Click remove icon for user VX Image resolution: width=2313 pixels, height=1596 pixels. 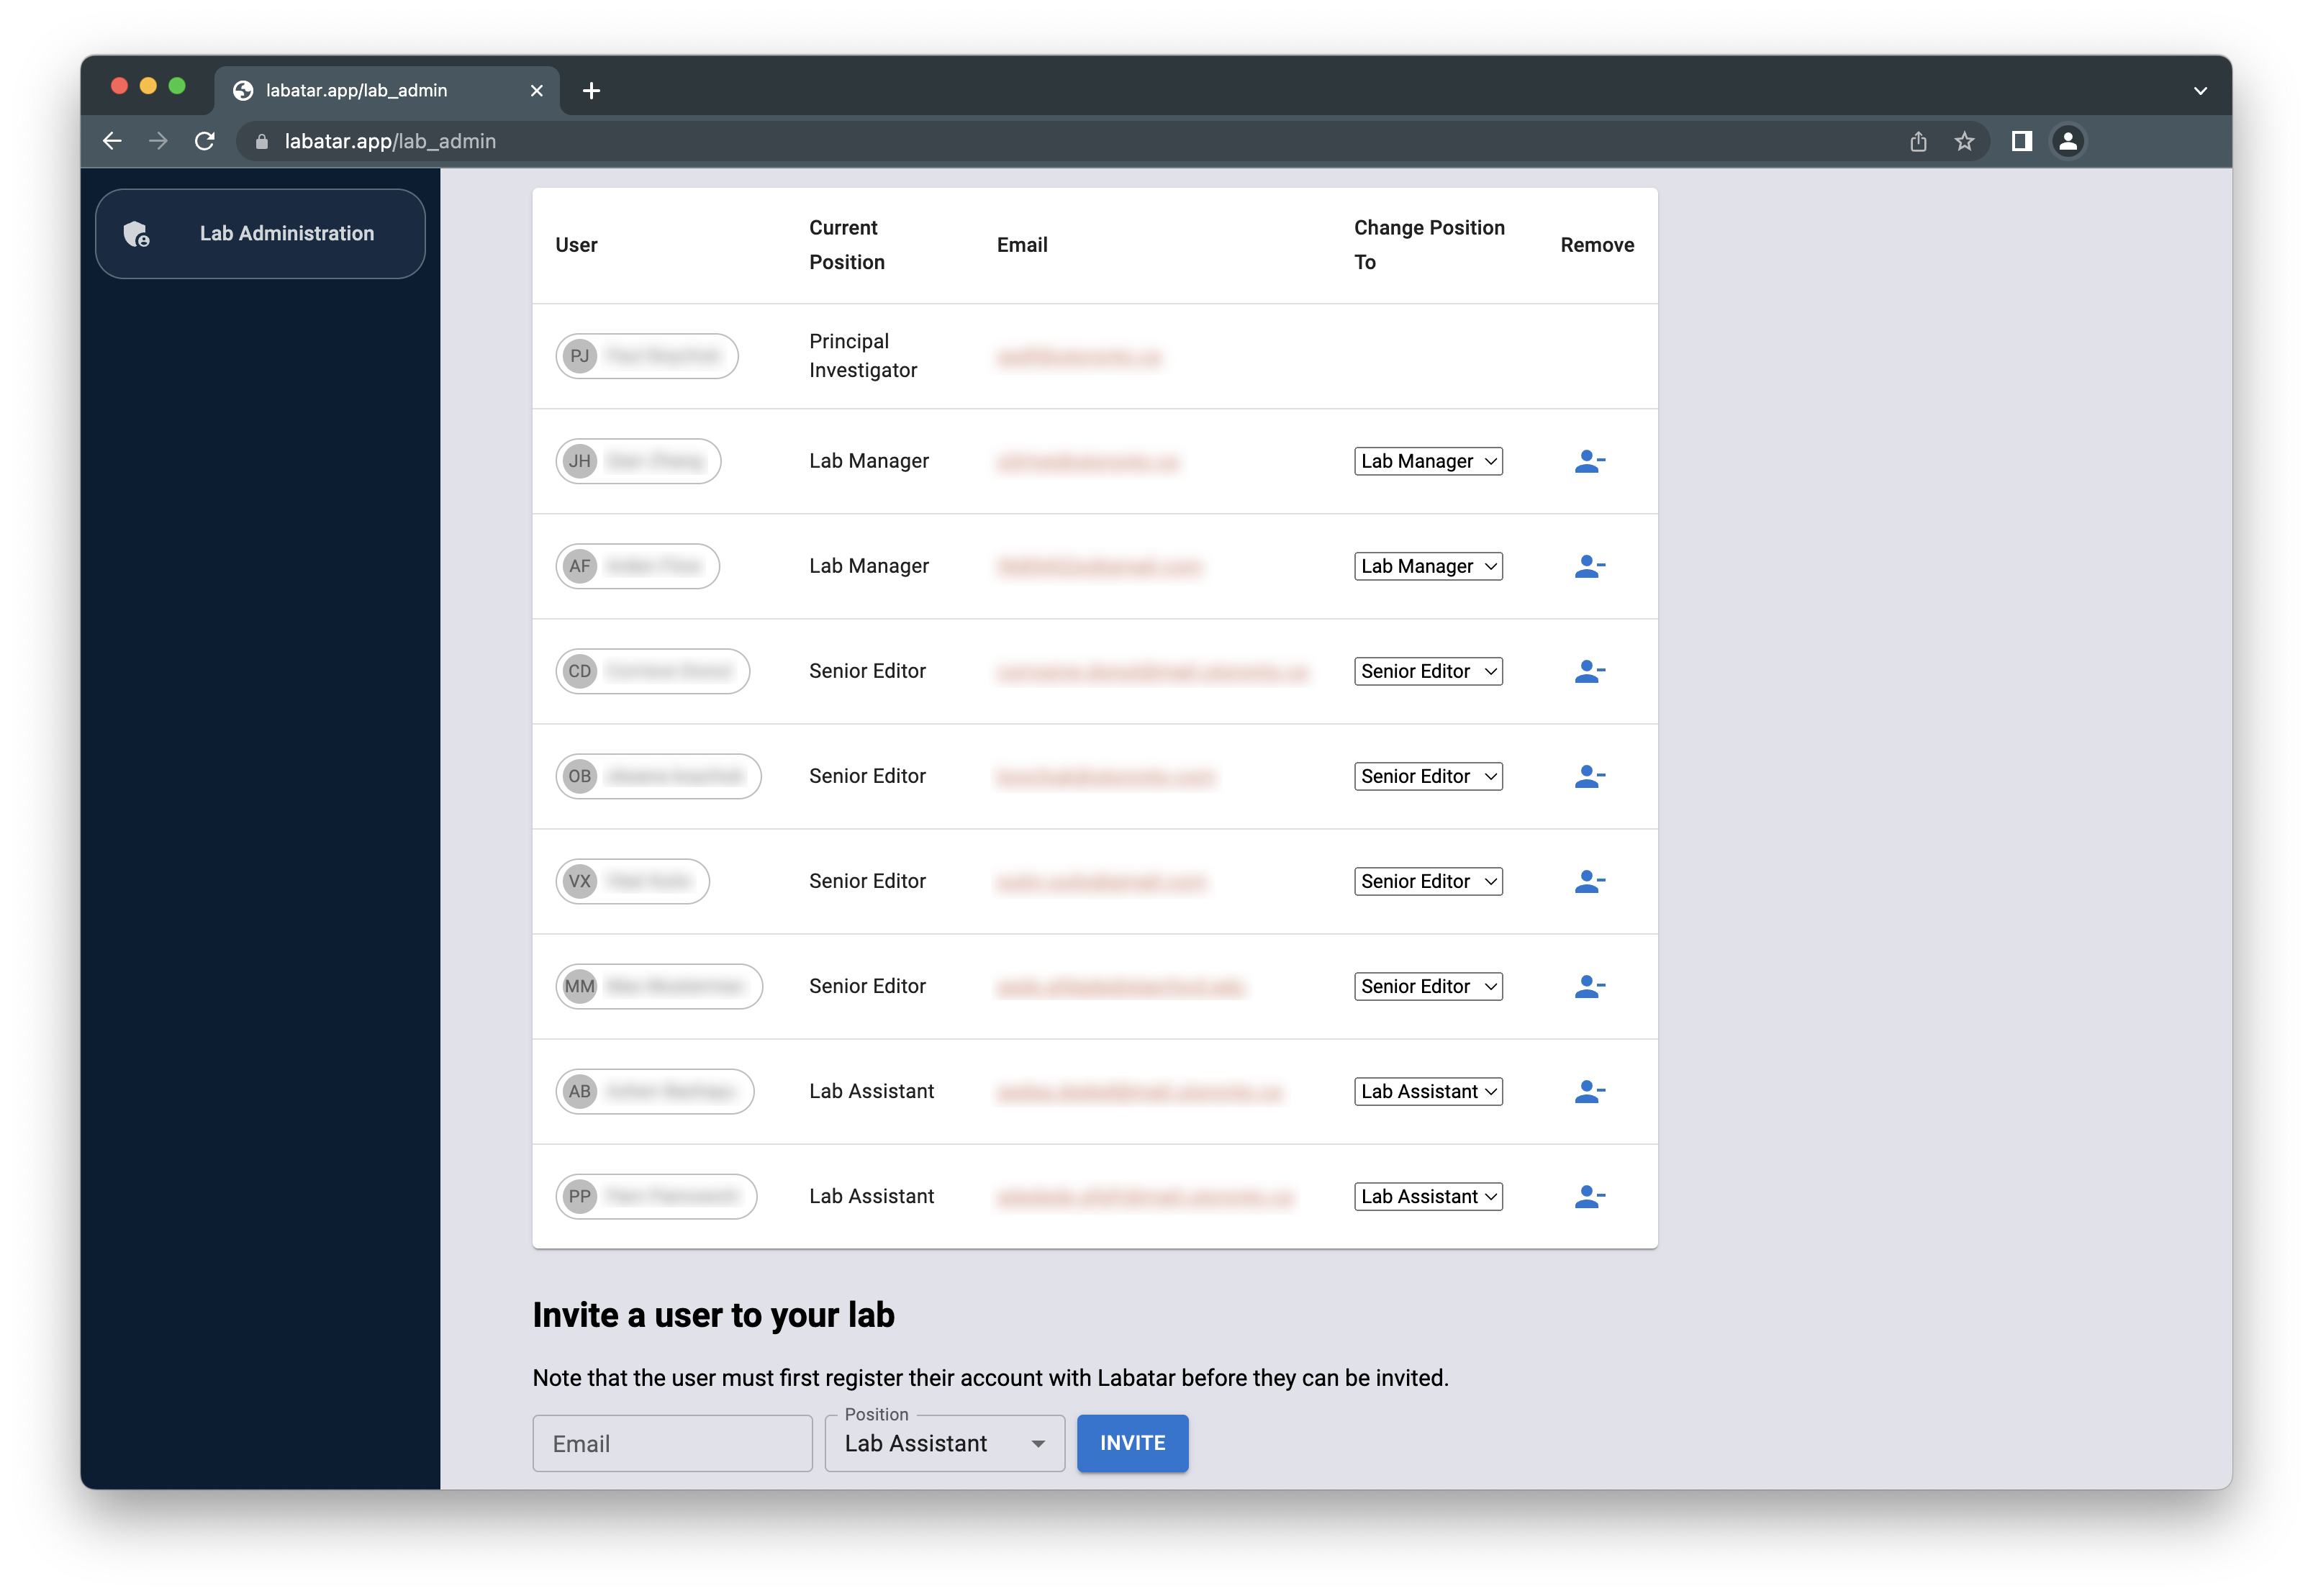click(x=1588, y=881)
